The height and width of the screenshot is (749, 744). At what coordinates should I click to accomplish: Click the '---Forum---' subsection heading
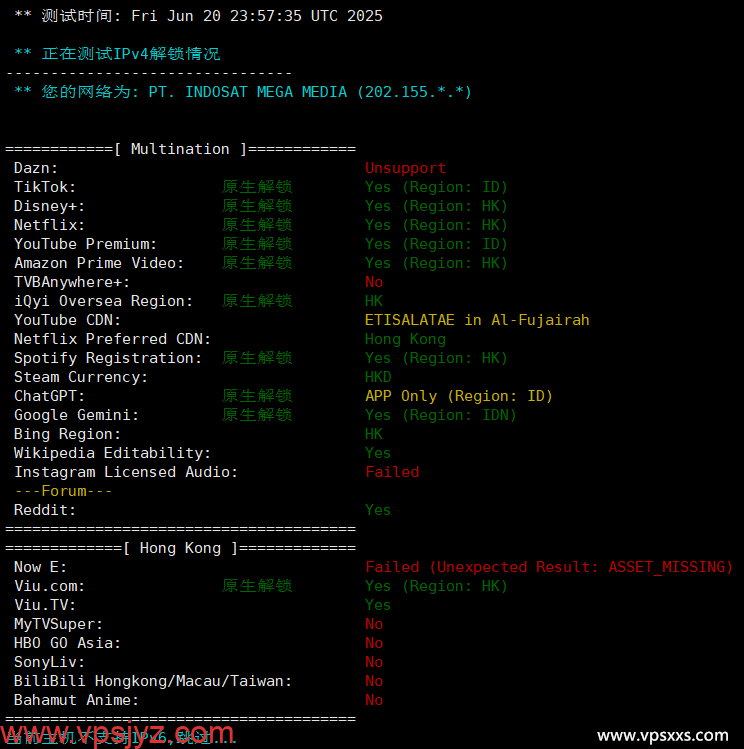click(x=63, y=491)
